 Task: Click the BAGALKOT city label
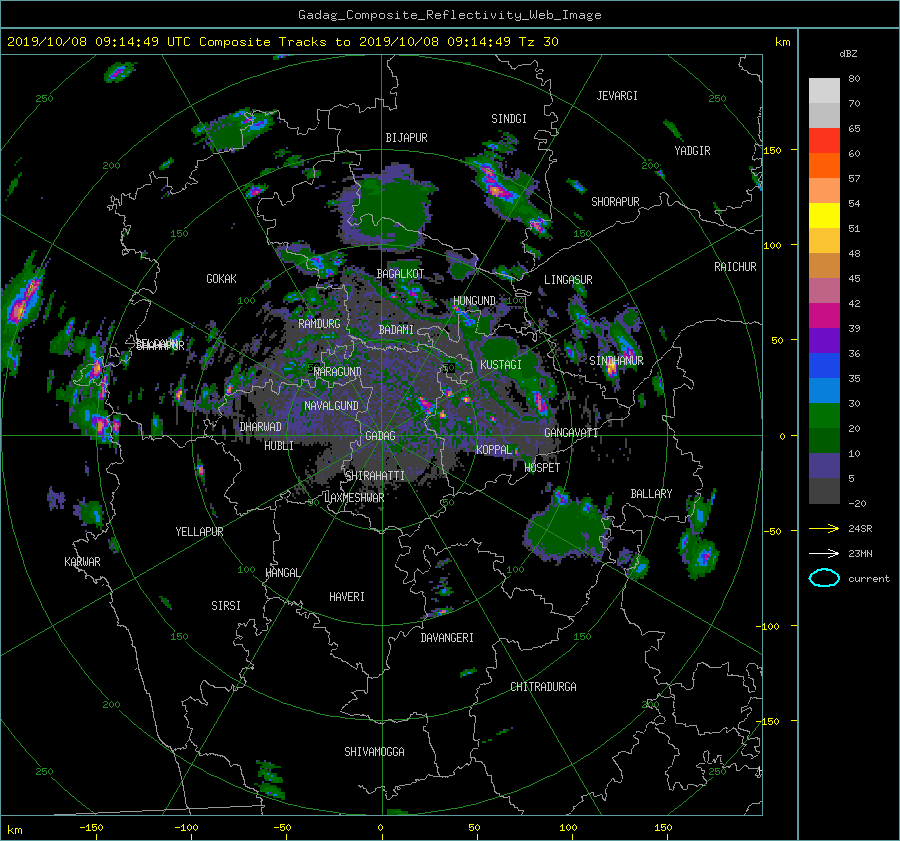[400, 274]
